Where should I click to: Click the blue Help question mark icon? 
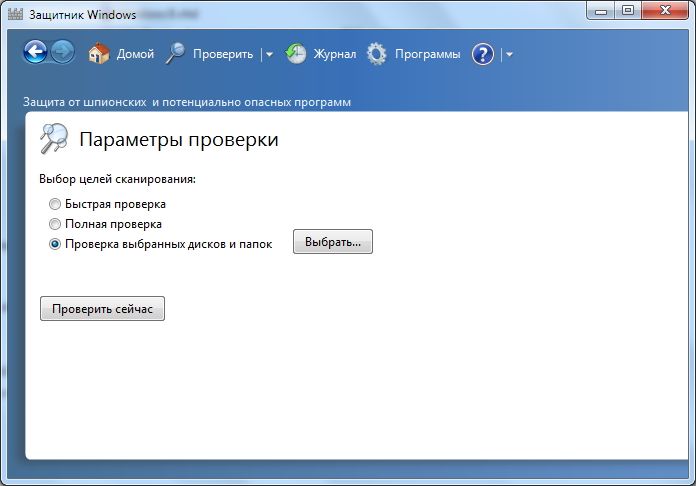point(483,54)
